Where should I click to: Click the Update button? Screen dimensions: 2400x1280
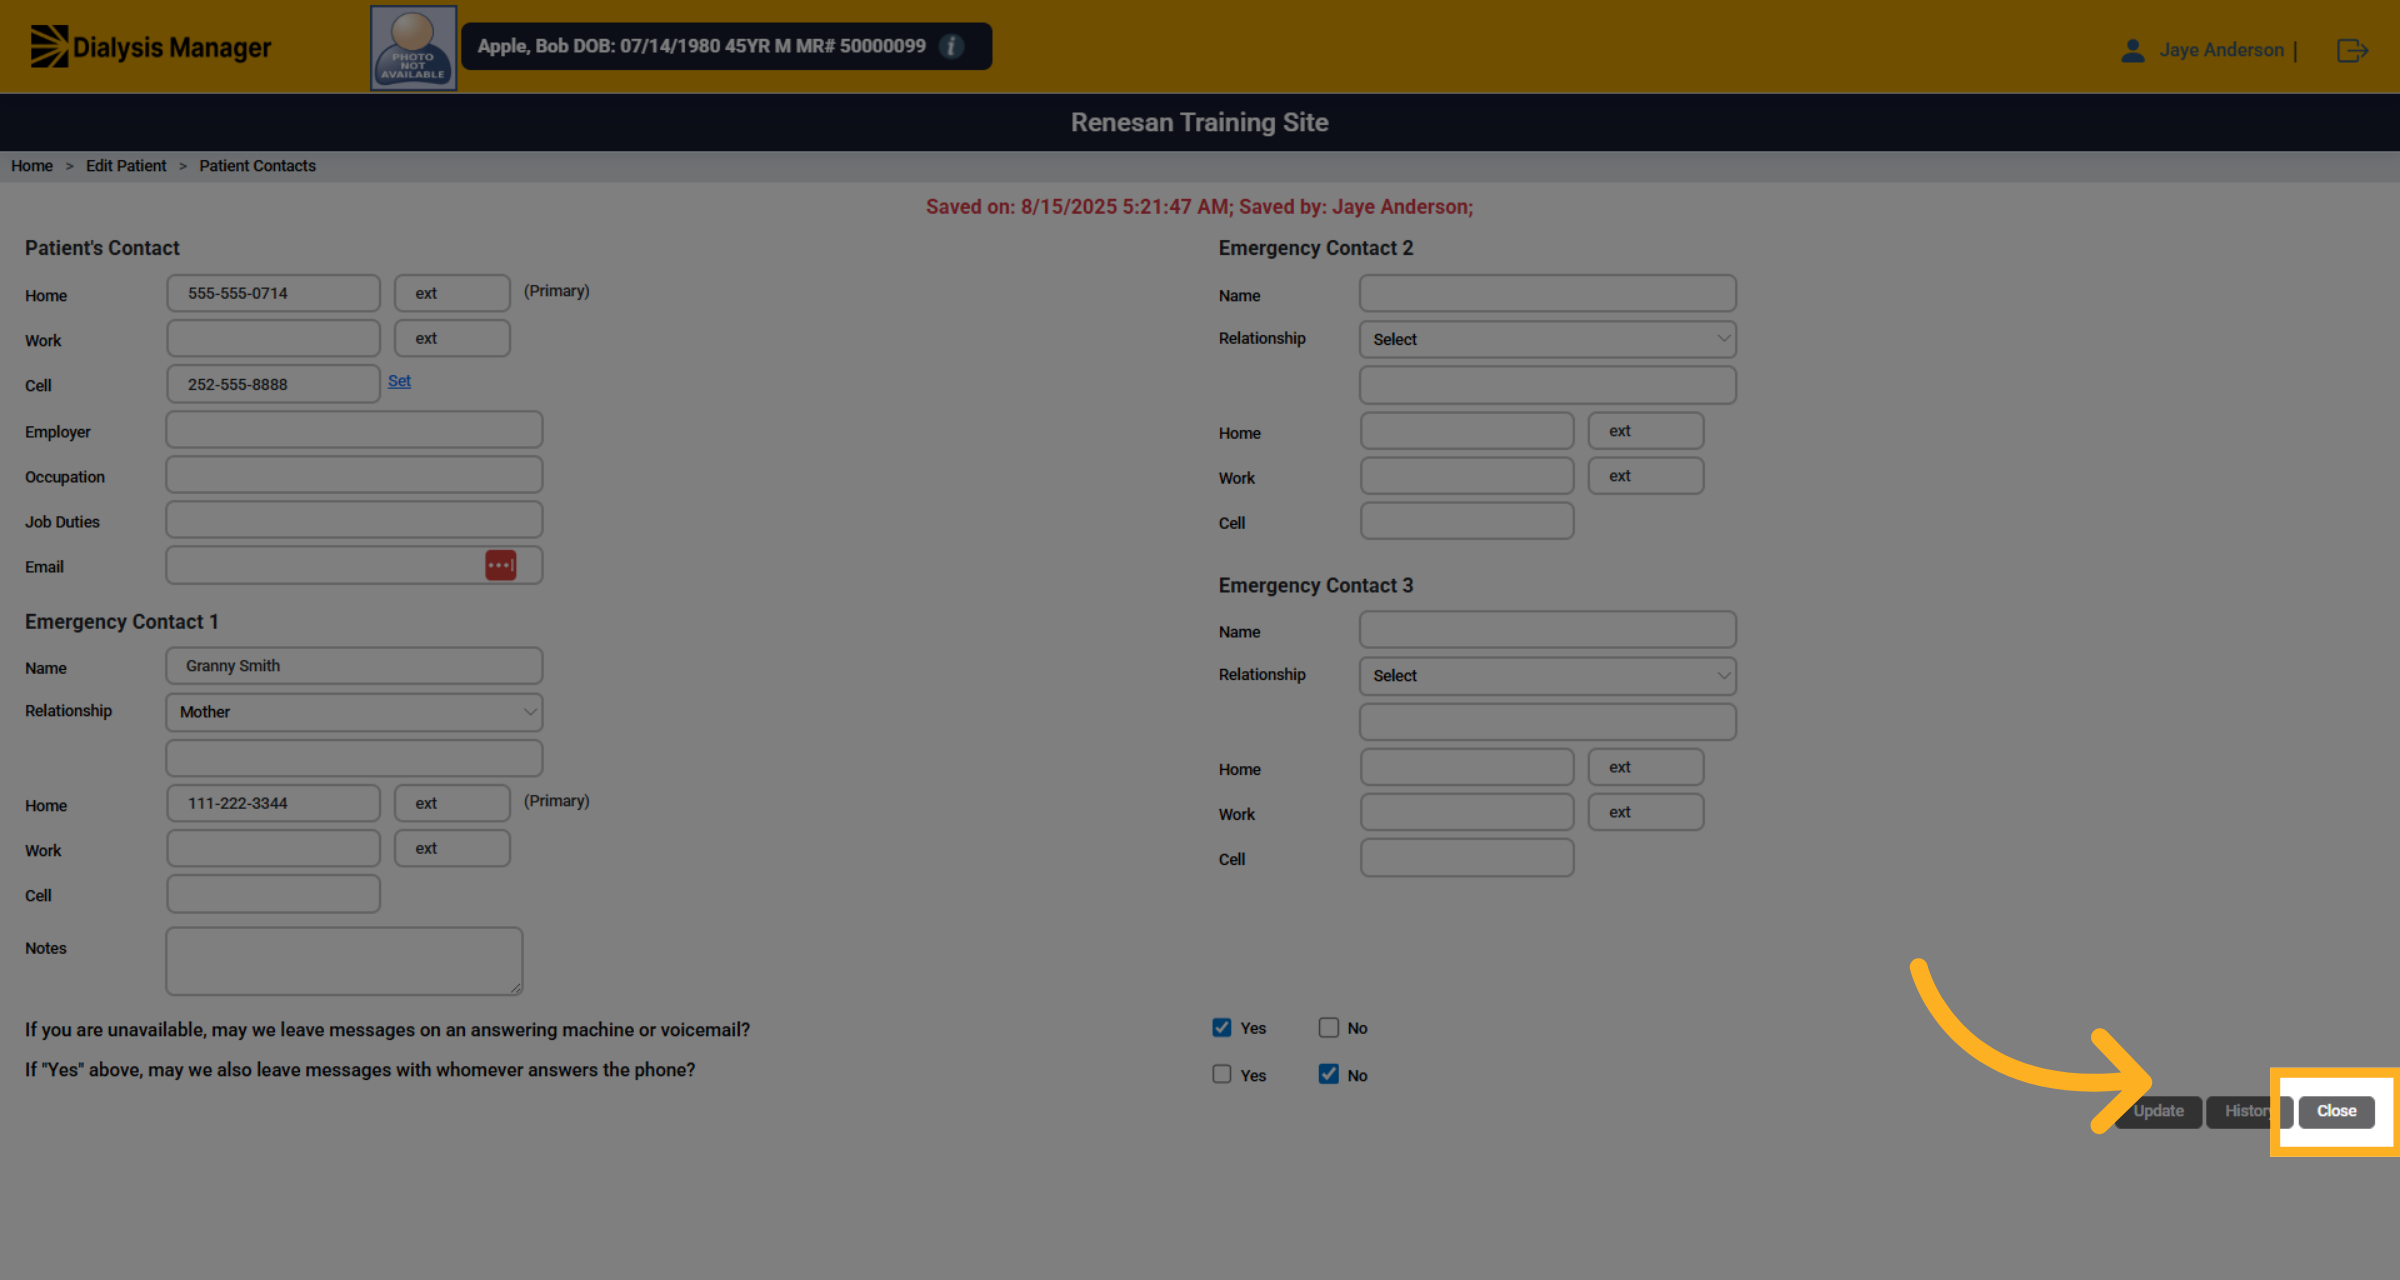[x=2158, y=1111]
